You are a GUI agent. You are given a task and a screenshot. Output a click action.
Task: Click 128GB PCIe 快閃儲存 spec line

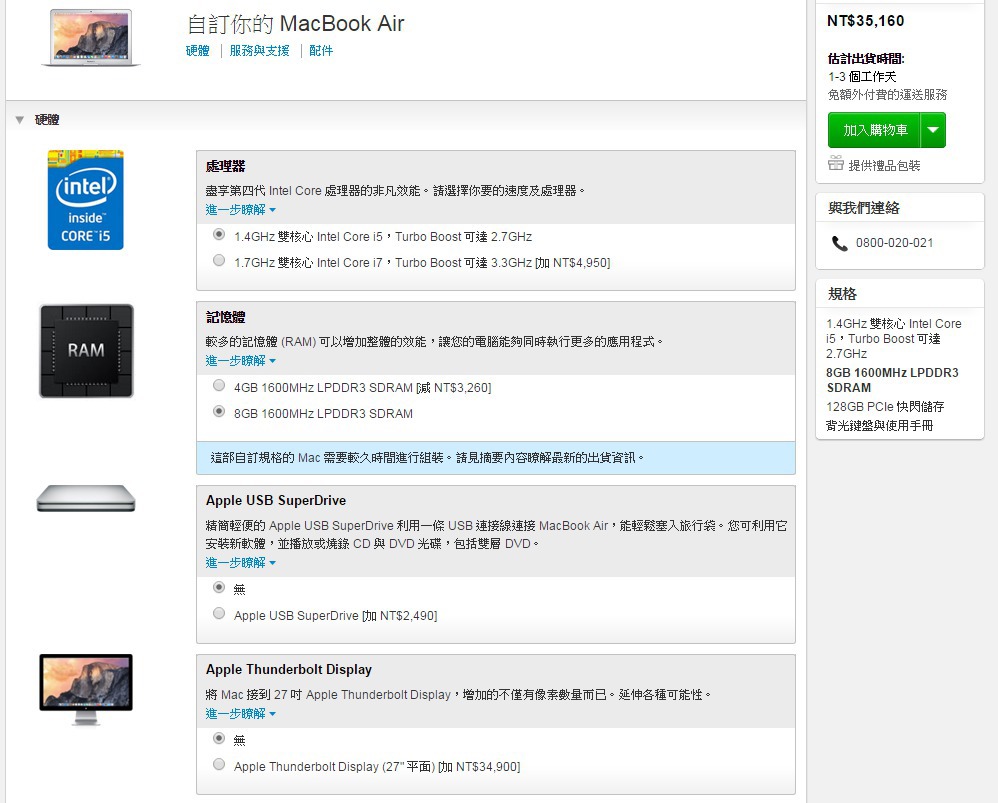click(x=885, y=407)
